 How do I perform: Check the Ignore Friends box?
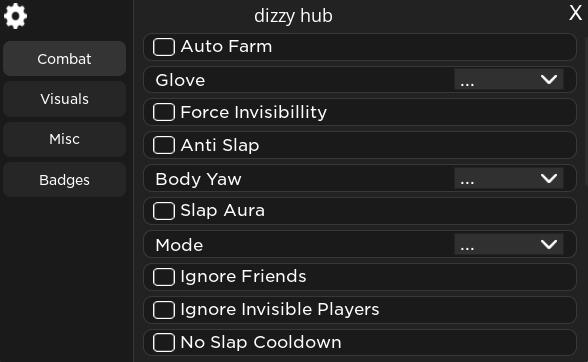[x=164, y=277]
